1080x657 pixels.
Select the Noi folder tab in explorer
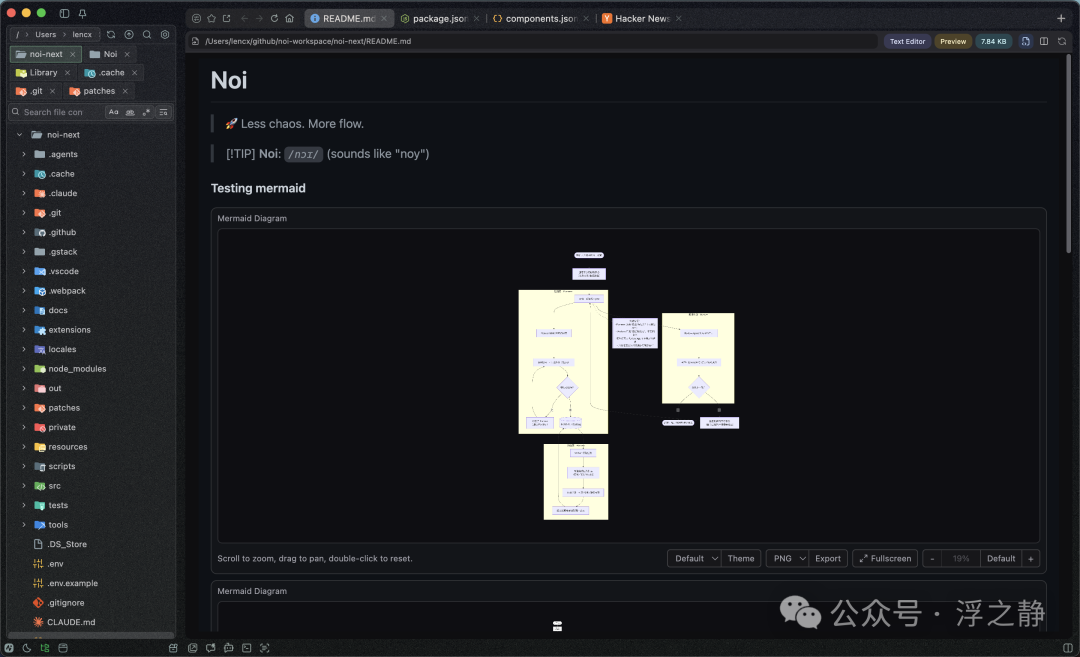point(110,54)
